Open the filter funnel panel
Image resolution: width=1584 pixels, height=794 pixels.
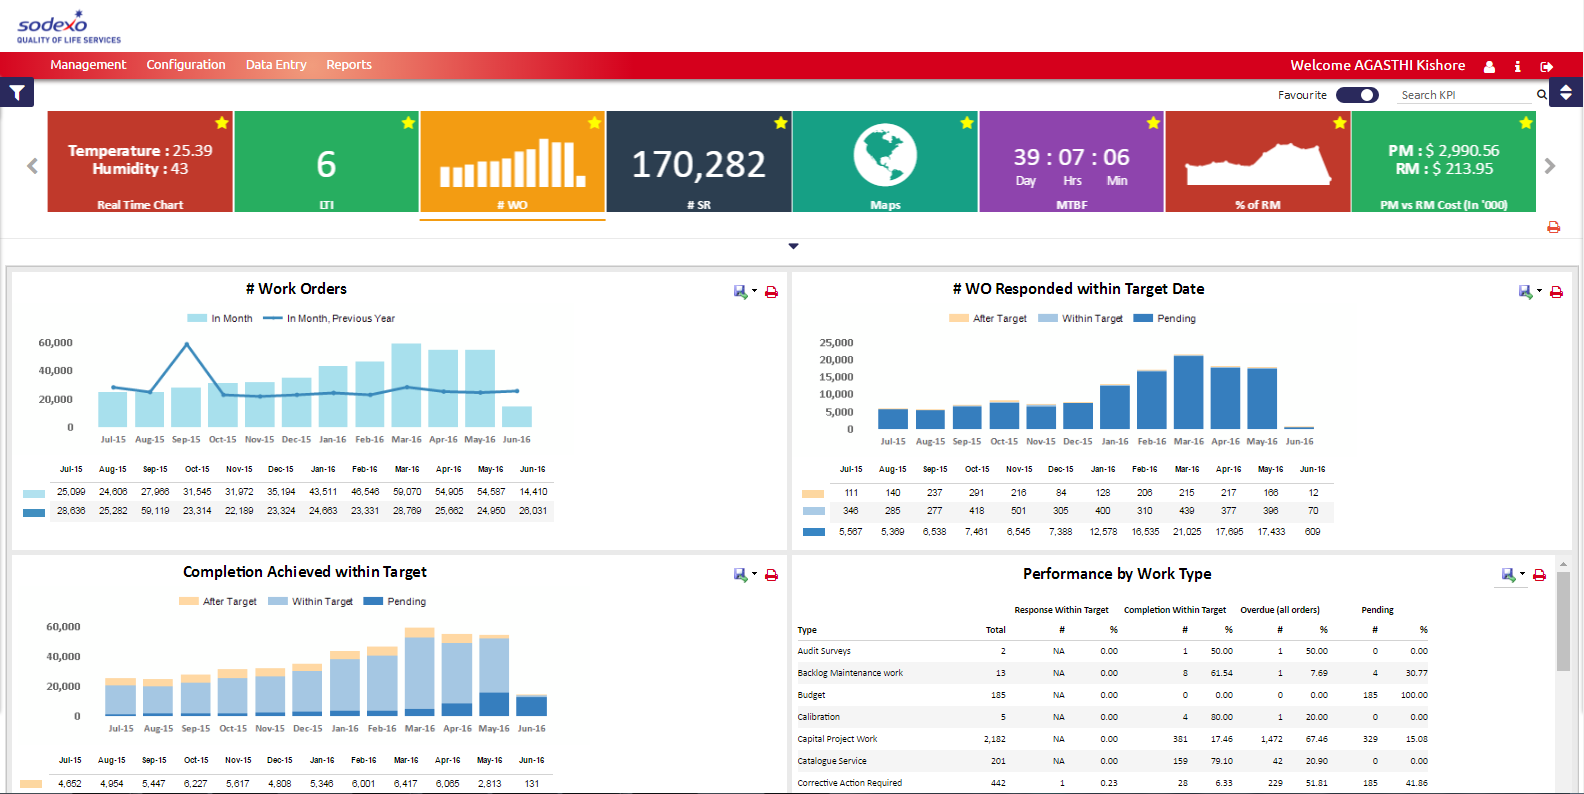click(x=17, y=93)
